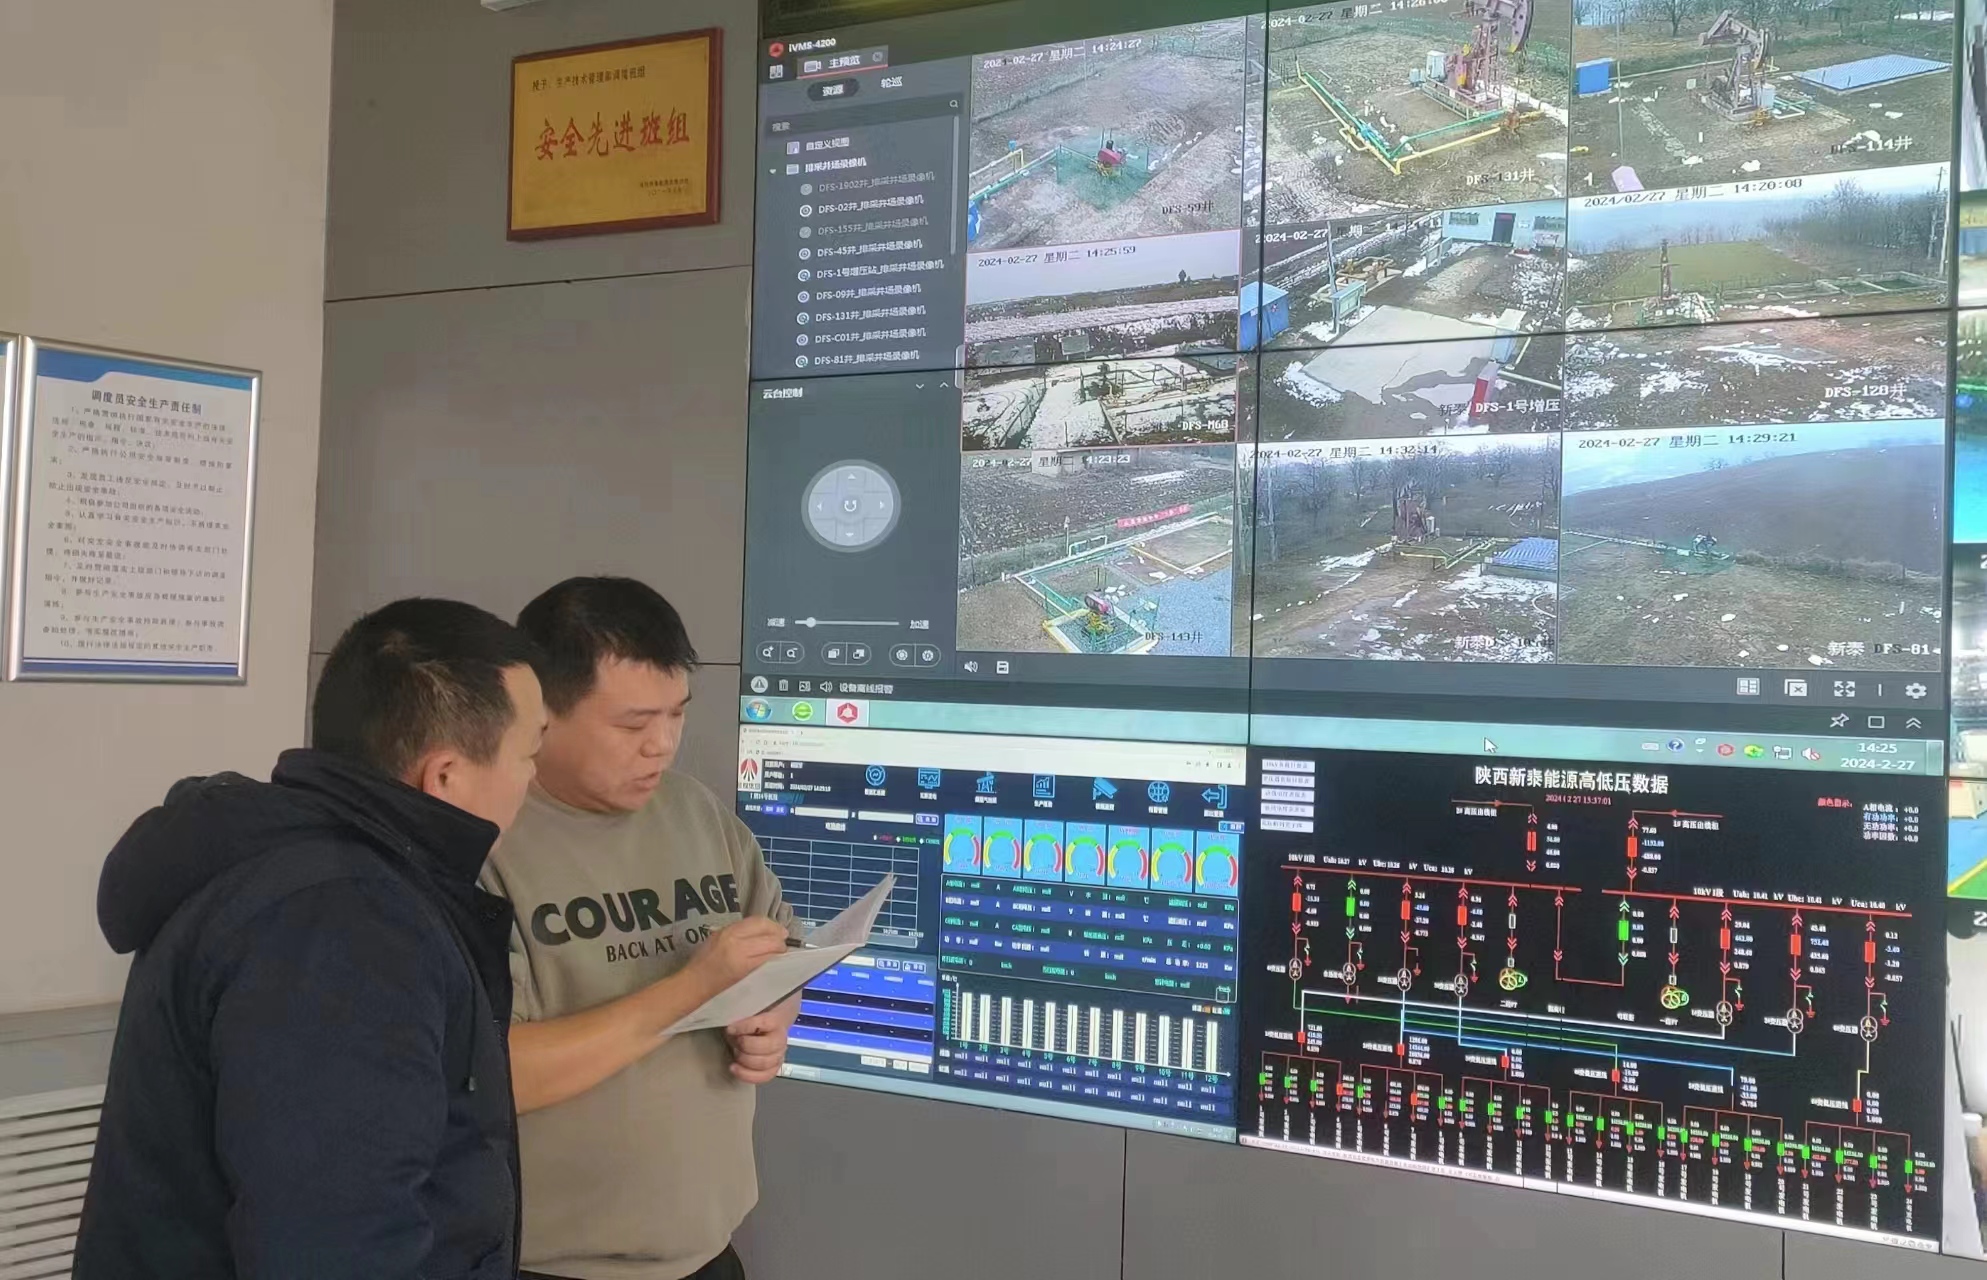Click the search magnifier in resource panel
The height and width of the screenshot is (1280, 1987).
click(953, 104)
